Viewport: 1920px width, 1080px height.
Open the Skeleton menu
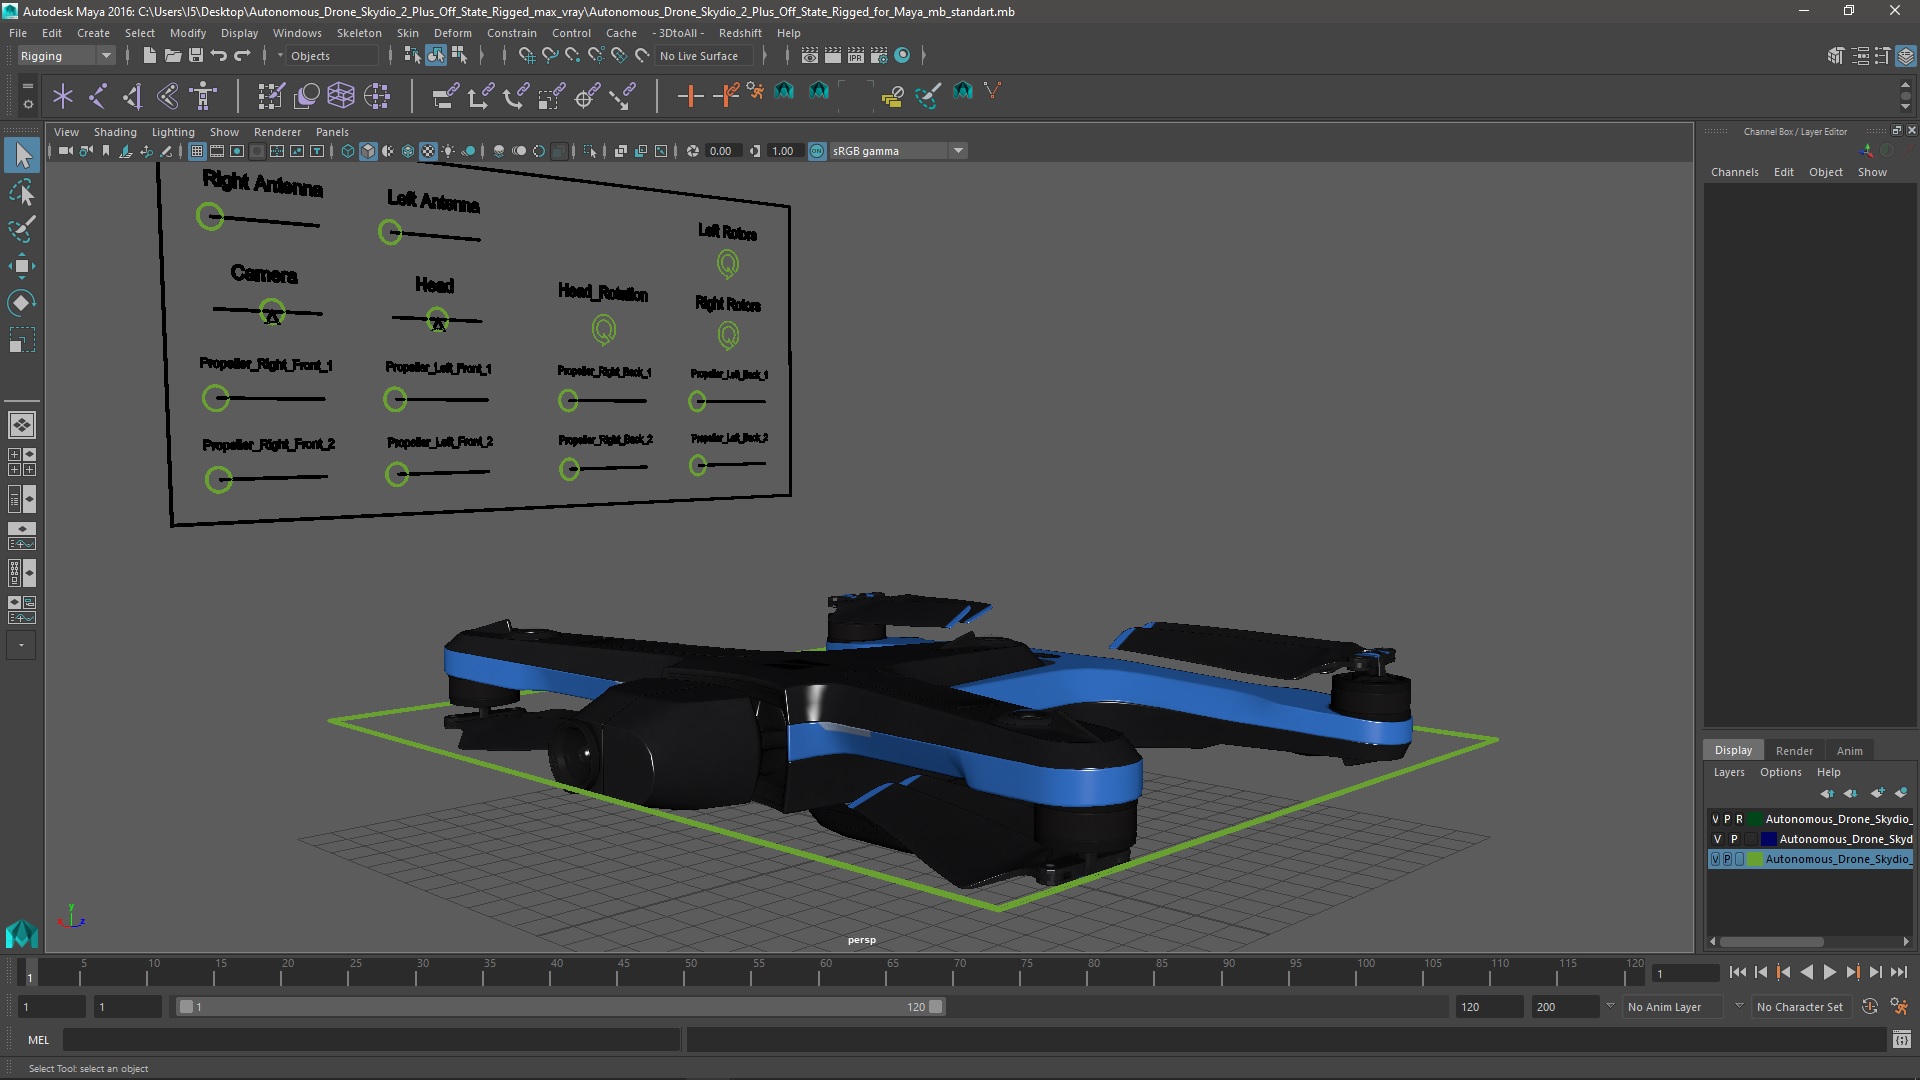pos(359,33)
